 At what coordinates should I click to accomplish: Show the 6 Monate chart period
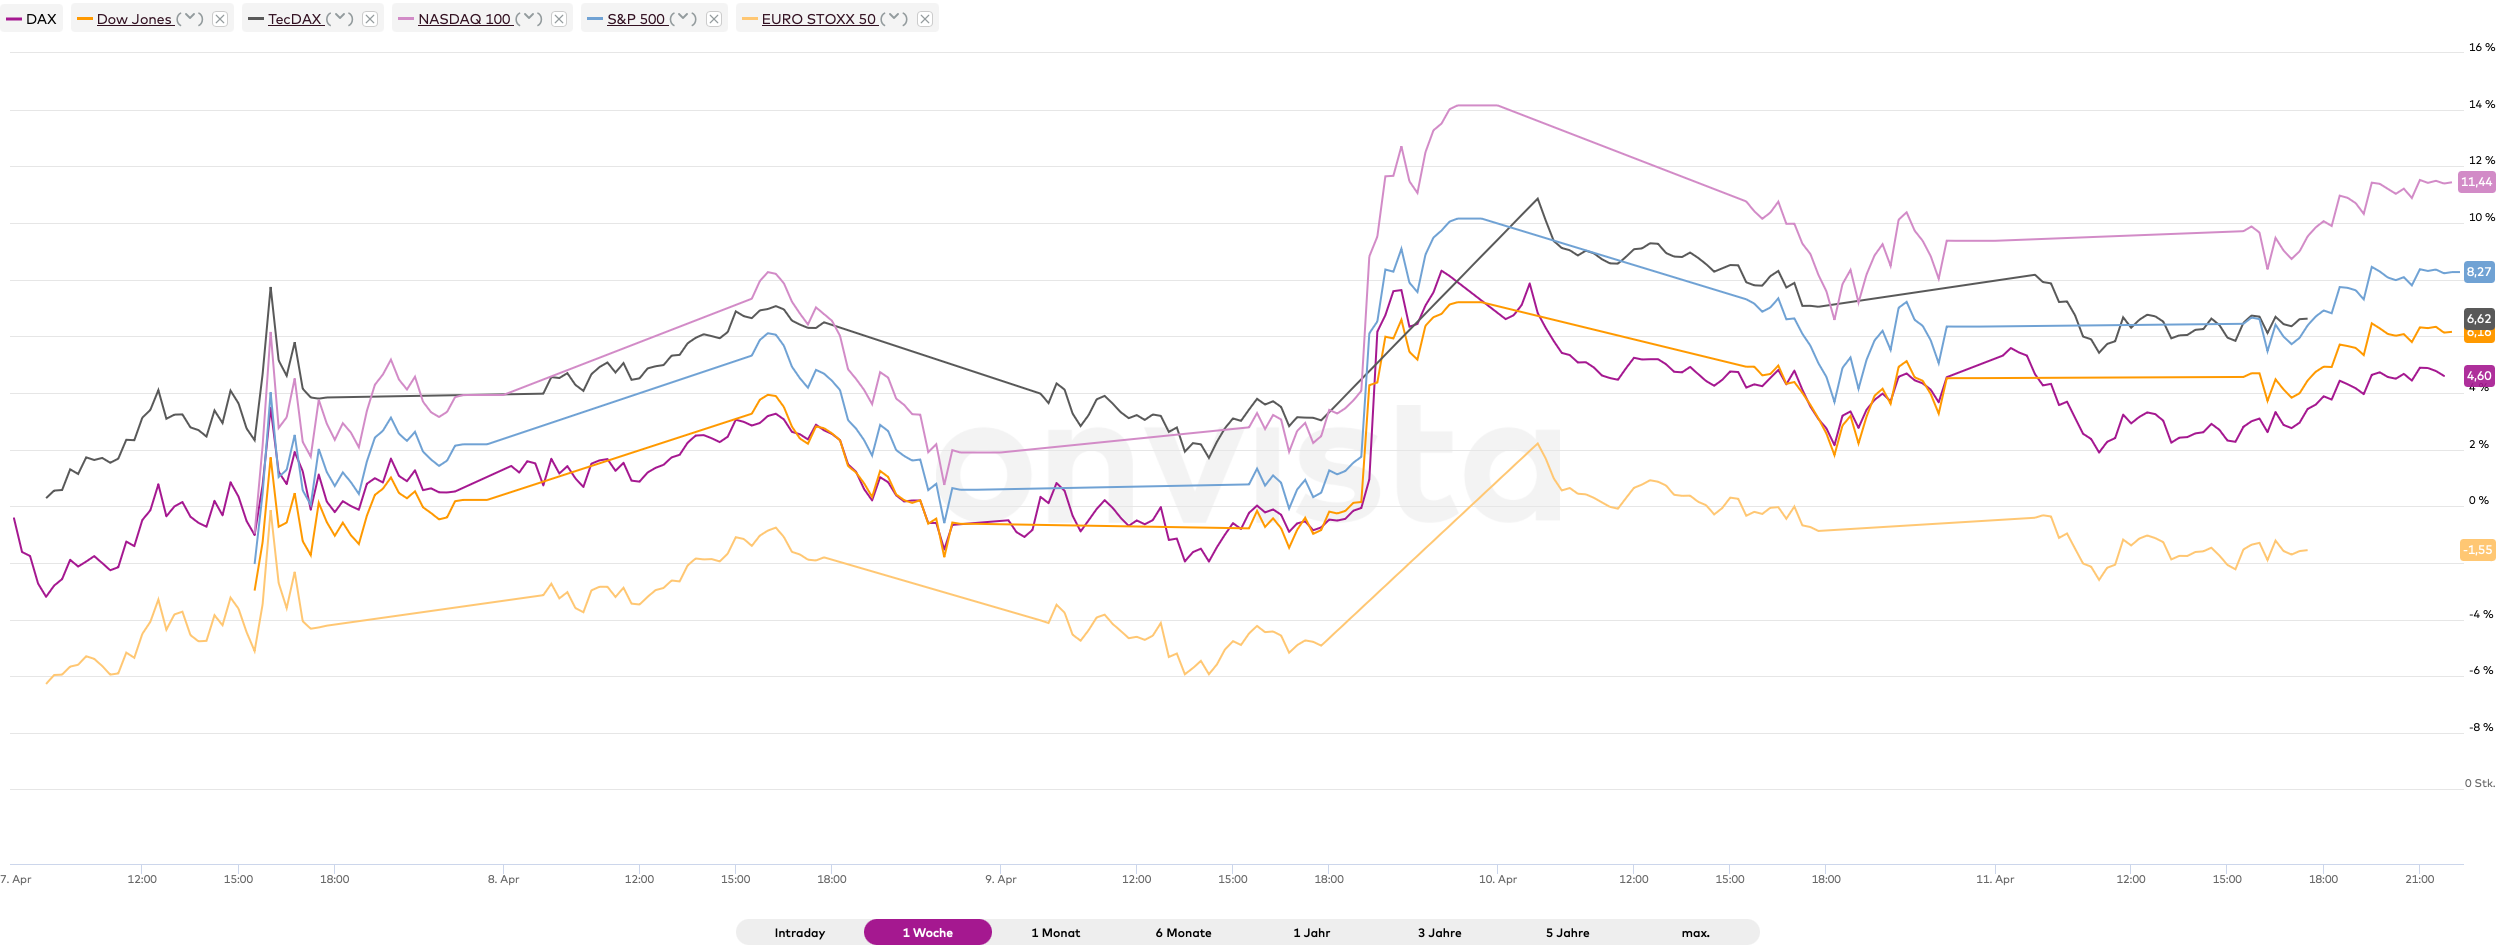(x=1184, y=933)
